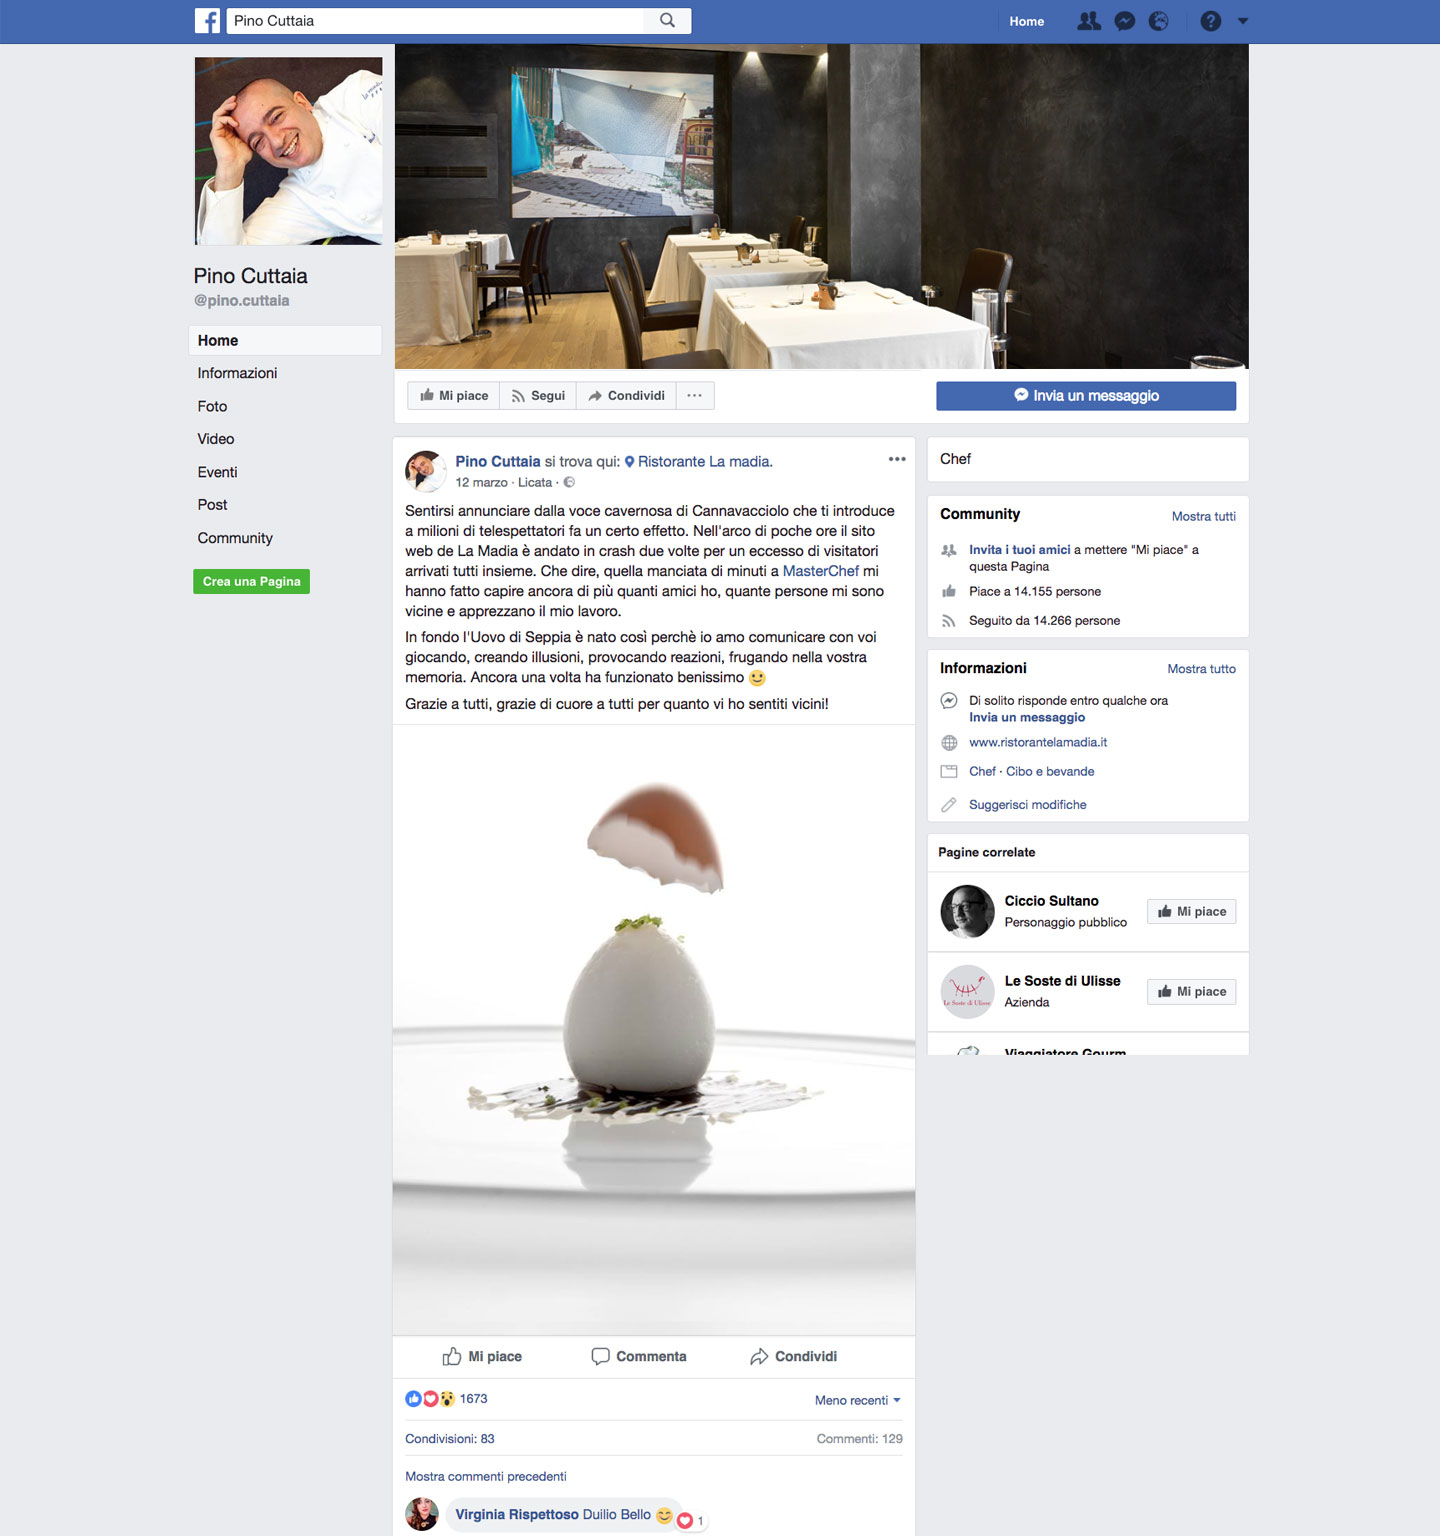Open the egg dish post photo
1440x1536 pixels.
pyautogui.click(x=654, y=1030)
